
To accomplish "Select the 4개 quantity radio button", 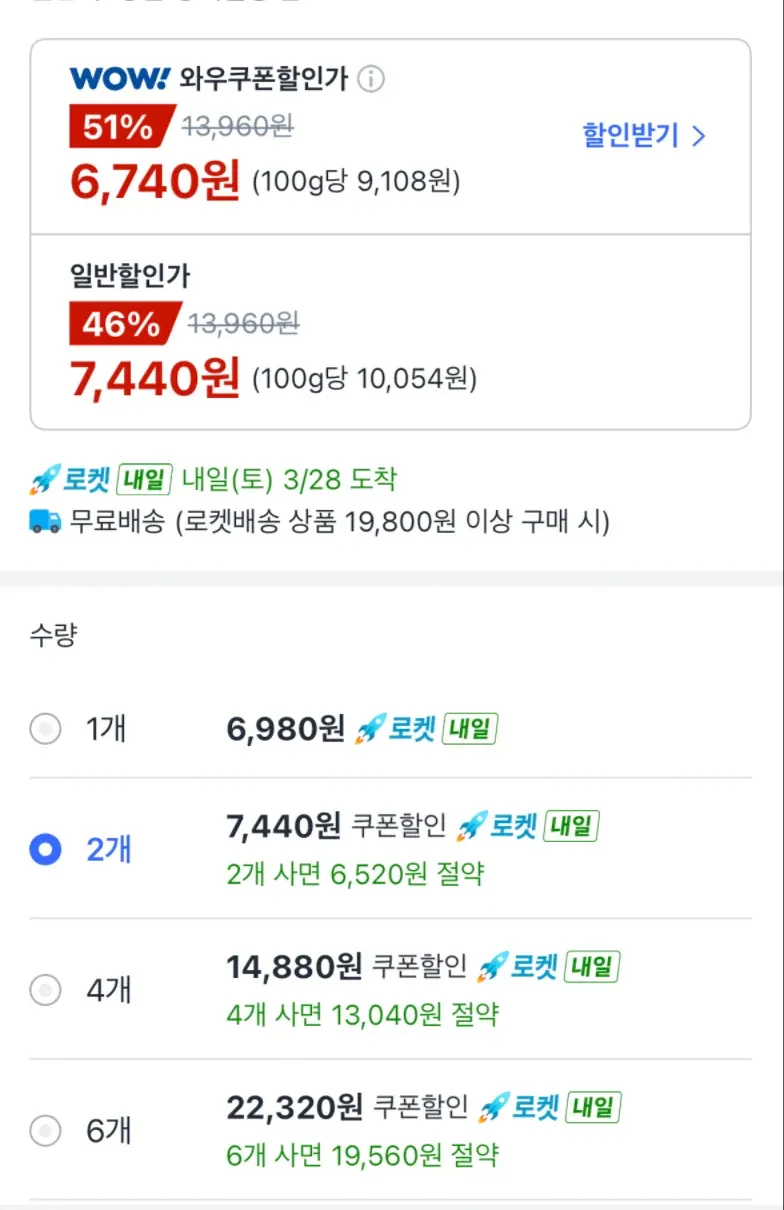I will 45,990.
